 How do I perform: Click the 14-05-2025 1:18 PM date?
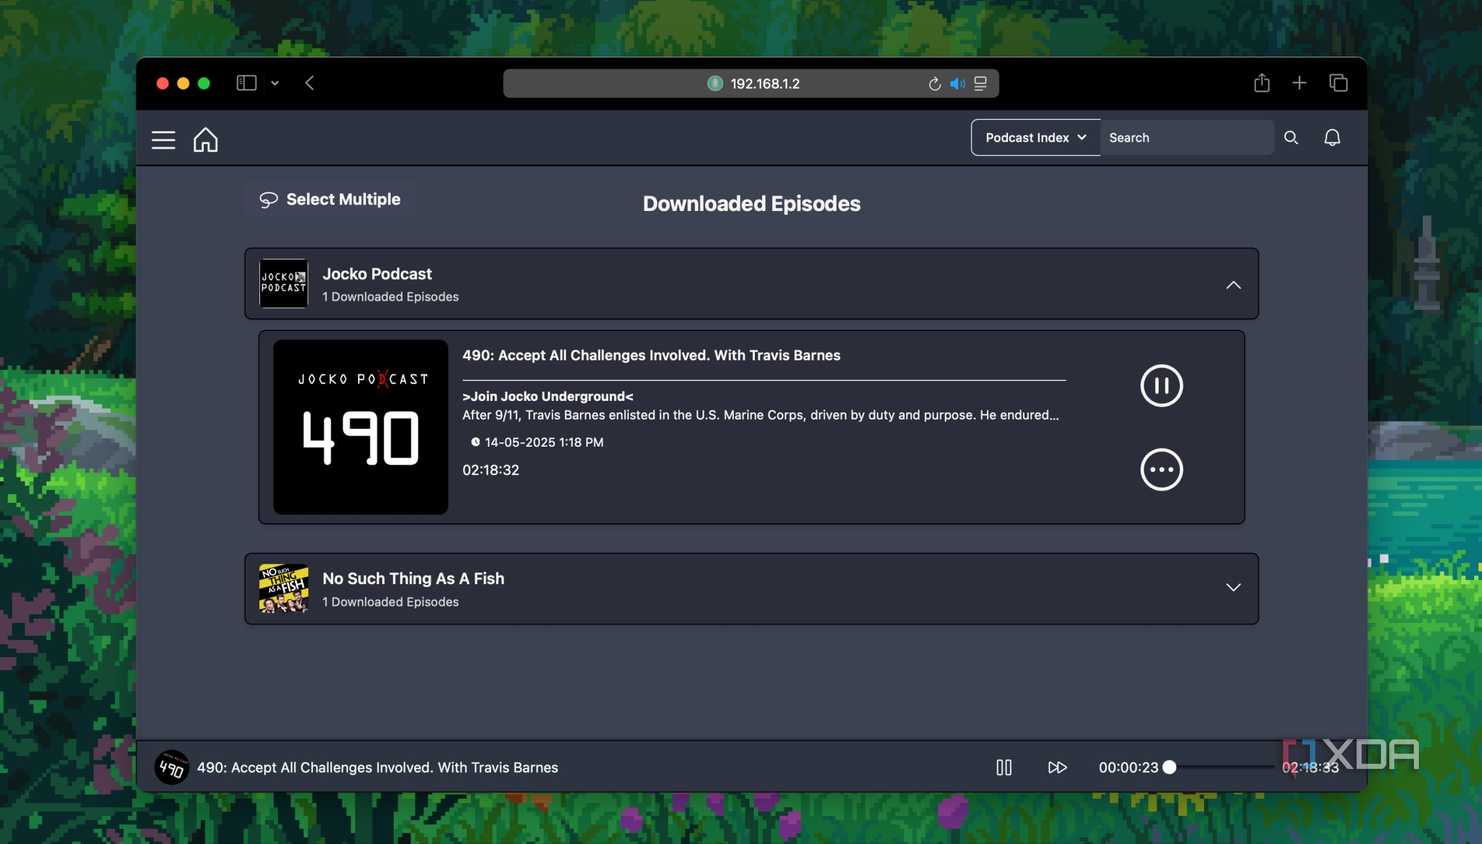pyautogui.click(x=544, y=442)
